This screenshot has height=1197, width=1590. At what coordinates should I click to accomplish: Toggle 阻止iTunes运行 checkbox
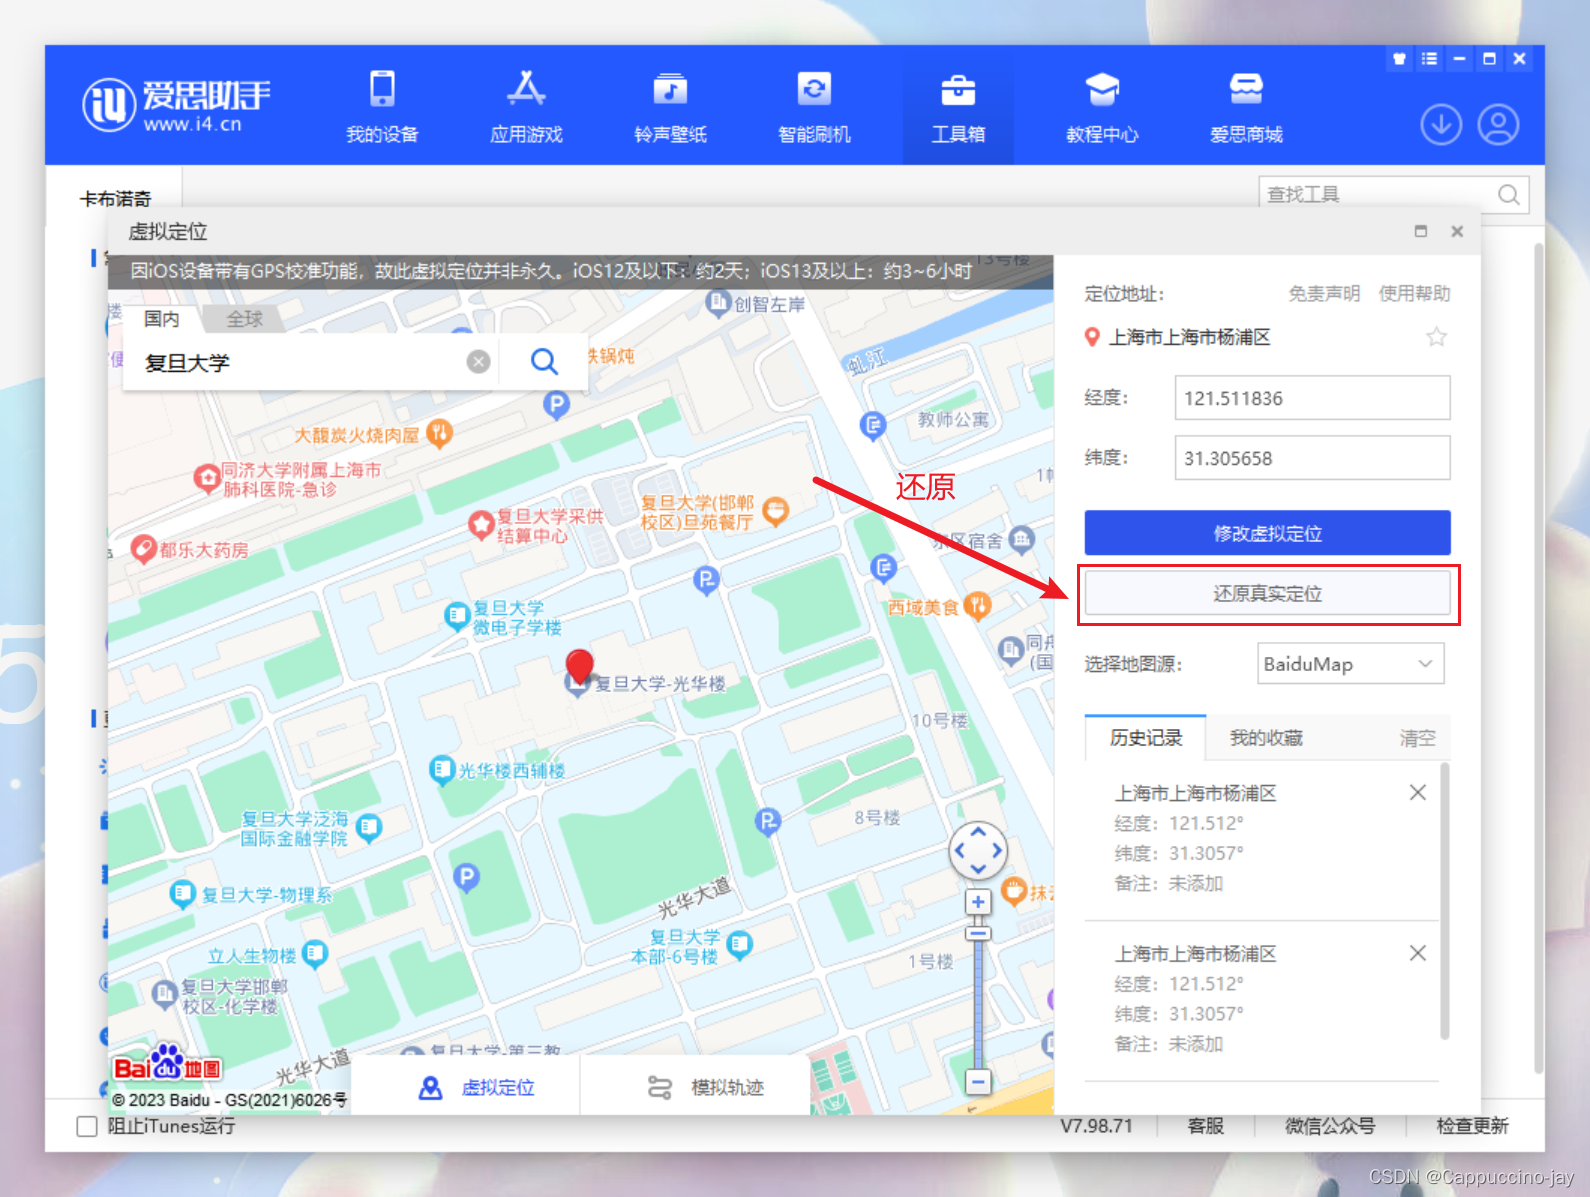tap(87, 1126)
